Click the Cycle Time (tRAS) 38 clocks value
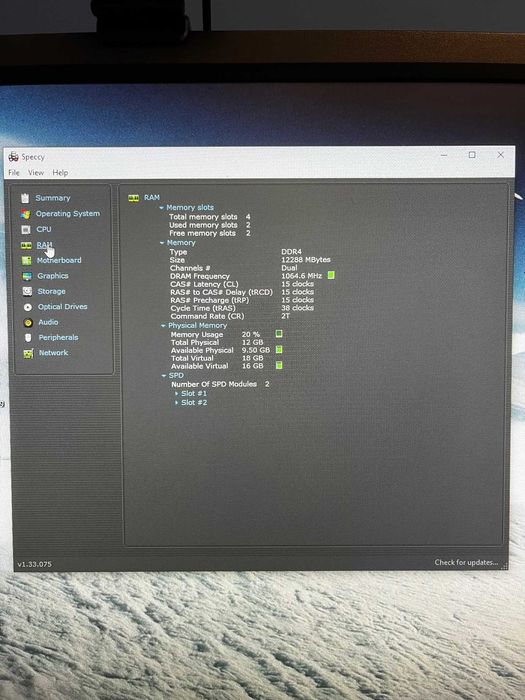The height and width of the screenshot is (700, 525). click(297, 308)
